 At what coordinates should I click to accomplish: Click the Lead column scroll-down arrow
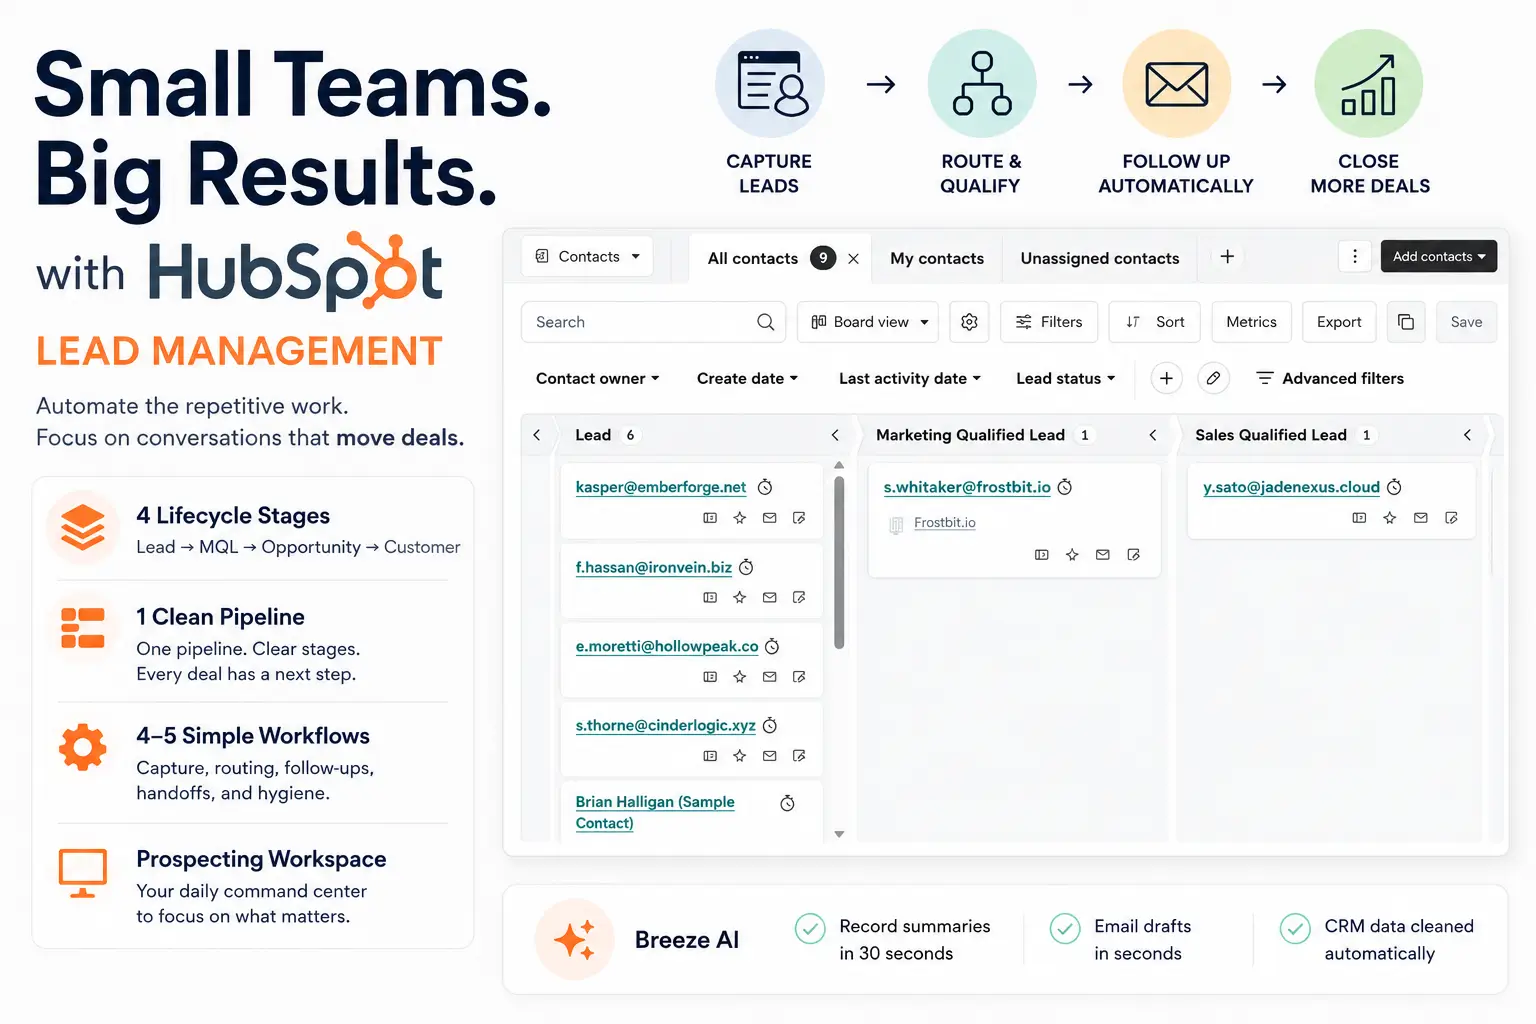pos(839,834)
